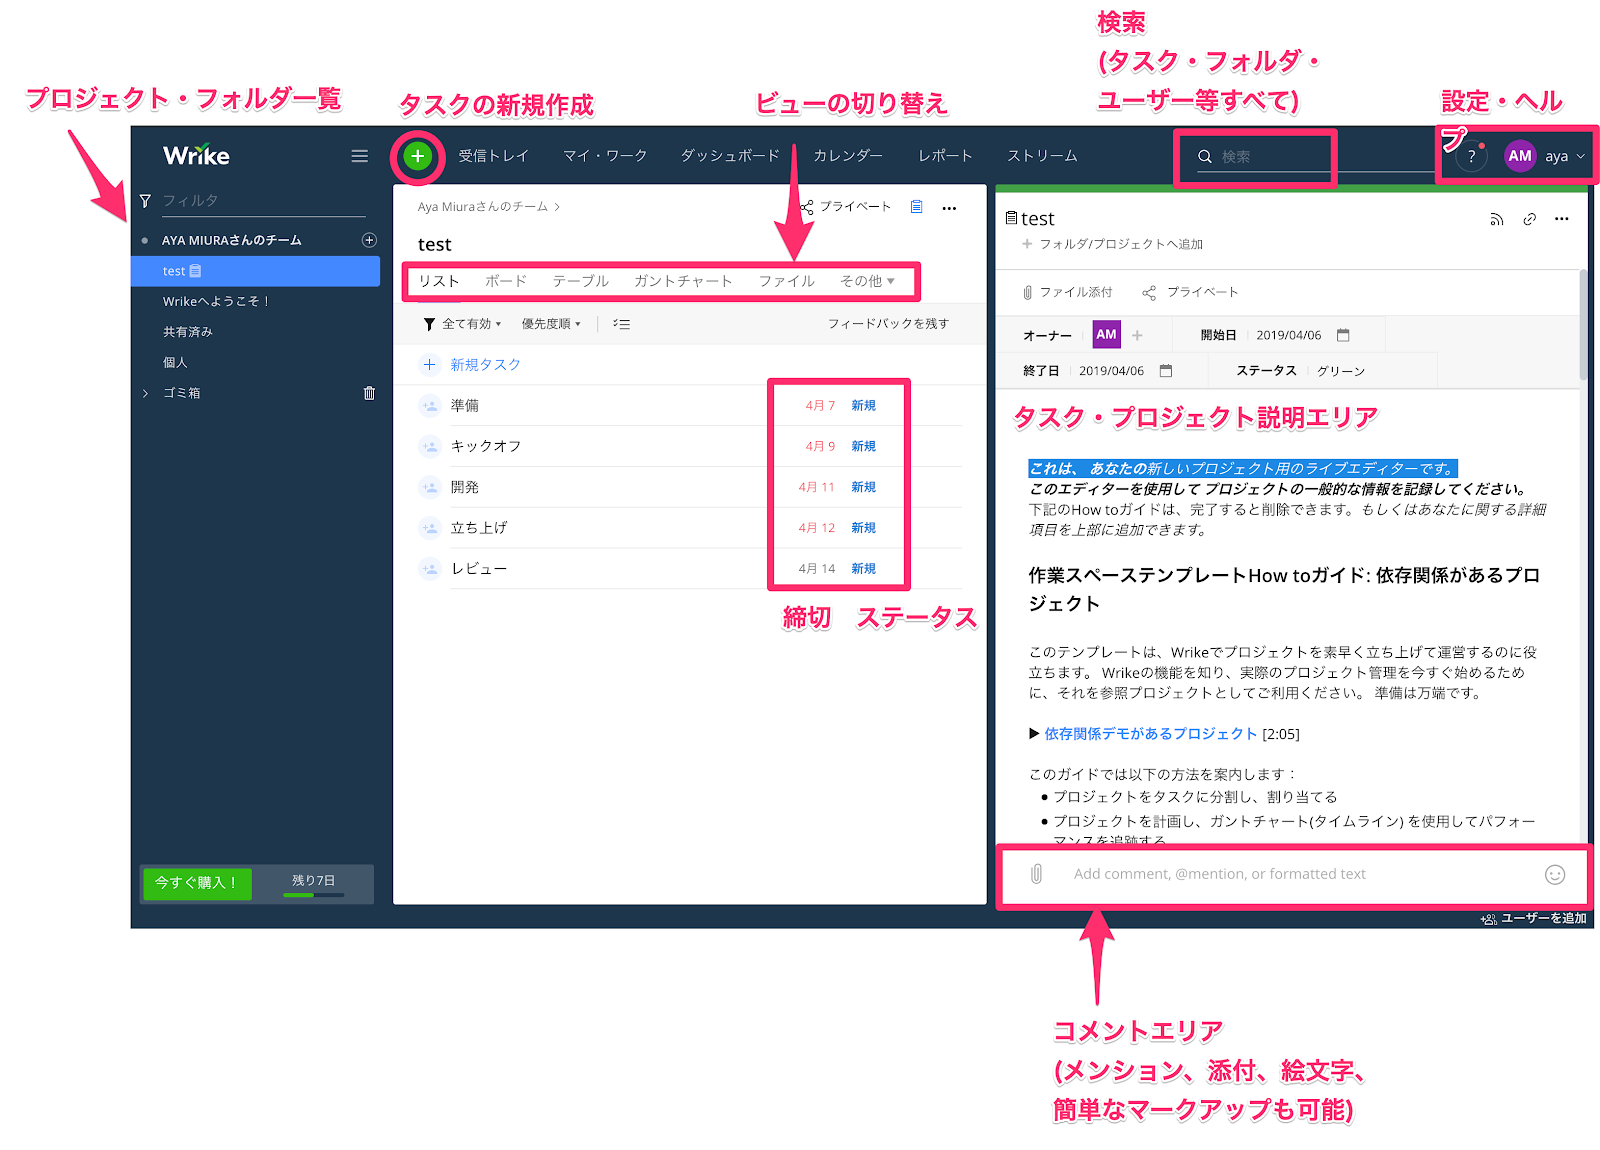
Task: Click the share icon next to プライベート in list
Action: (808, 207)
